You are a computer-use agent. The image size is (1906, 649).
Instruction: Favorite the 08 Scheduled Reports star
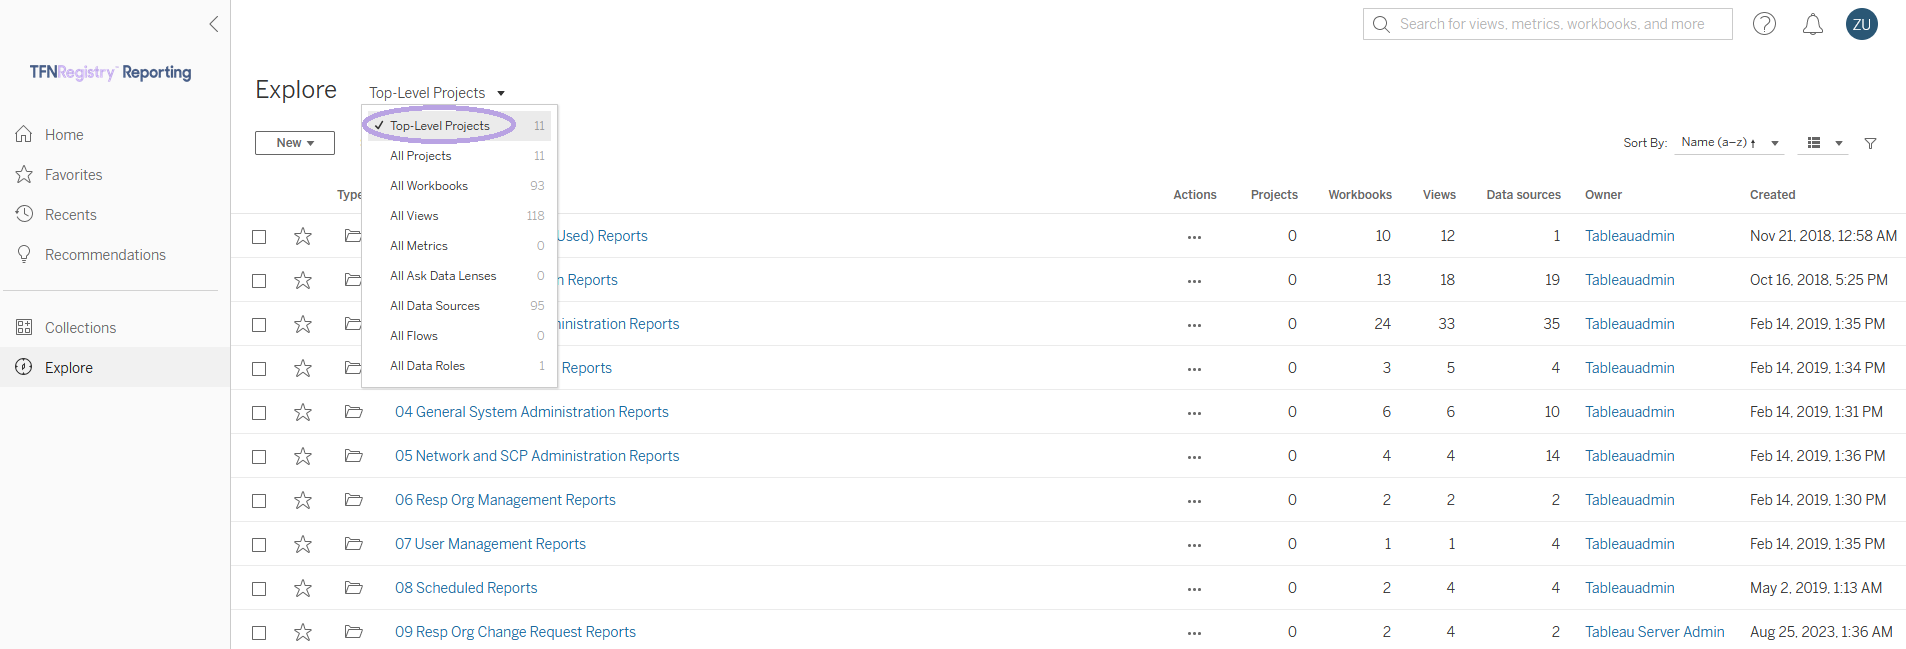coord(303,588)
